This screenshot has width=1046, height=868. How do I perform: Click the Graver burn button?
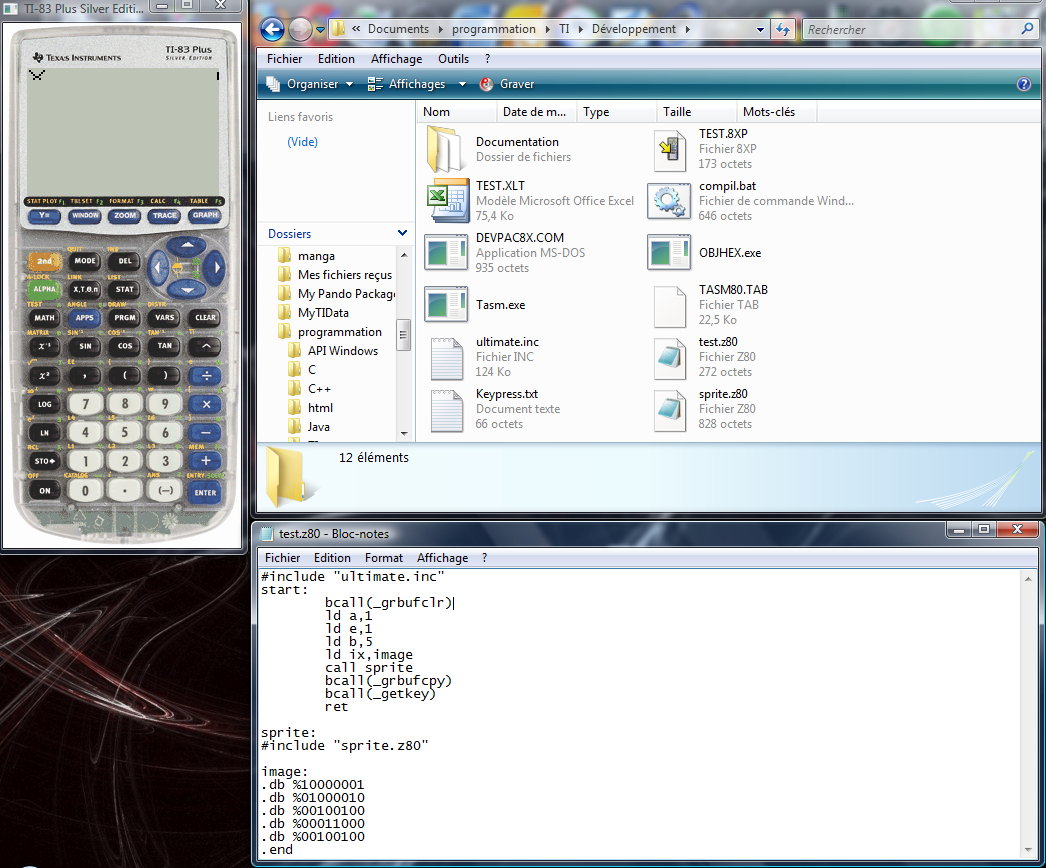[507, 85]
